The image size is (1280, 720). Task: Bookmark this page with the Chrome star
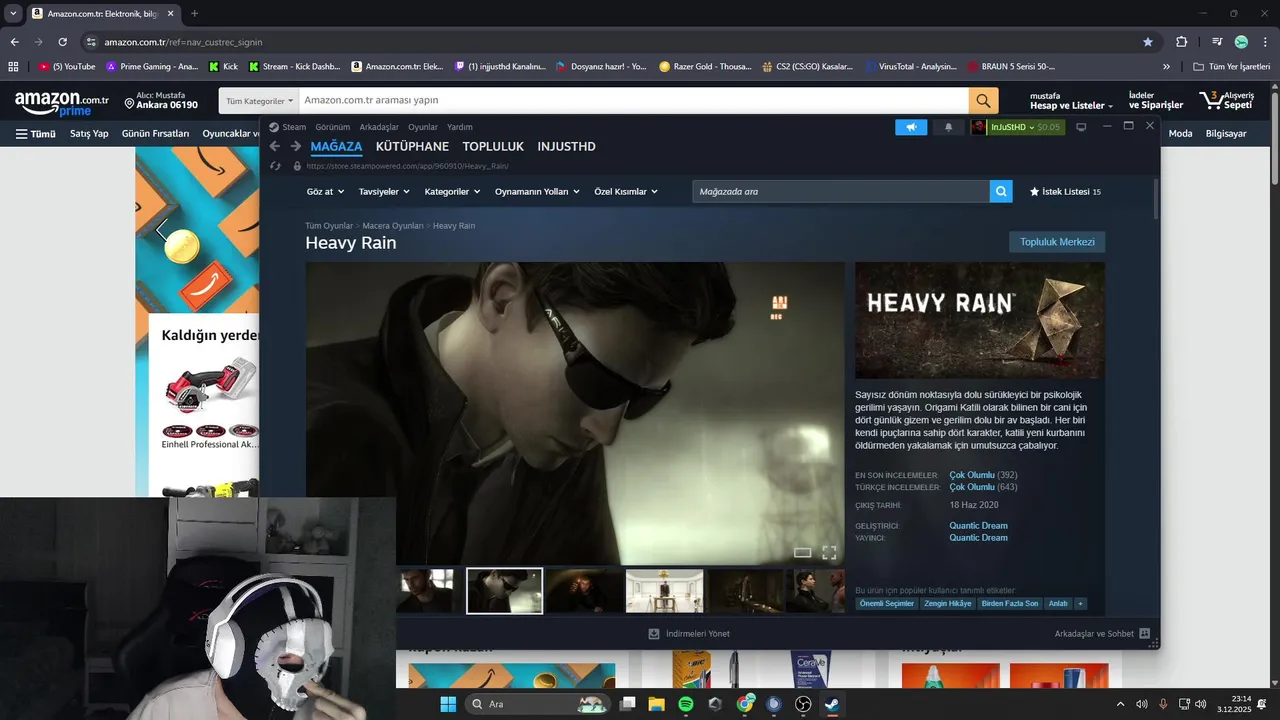(1148, 42)
